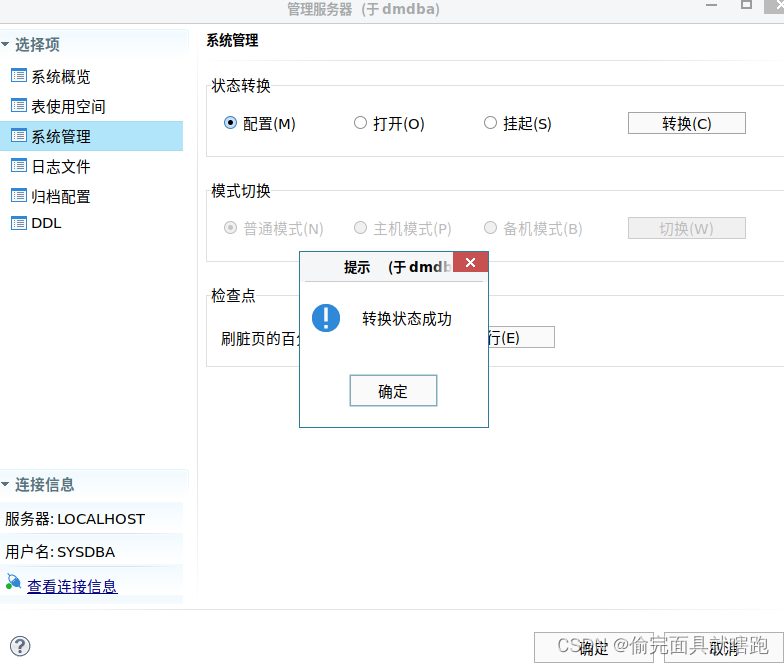The height and width of the screenshot is (665, 784).
Task: Click the 系统概览 list icon
Action: [x=18, y=76]
